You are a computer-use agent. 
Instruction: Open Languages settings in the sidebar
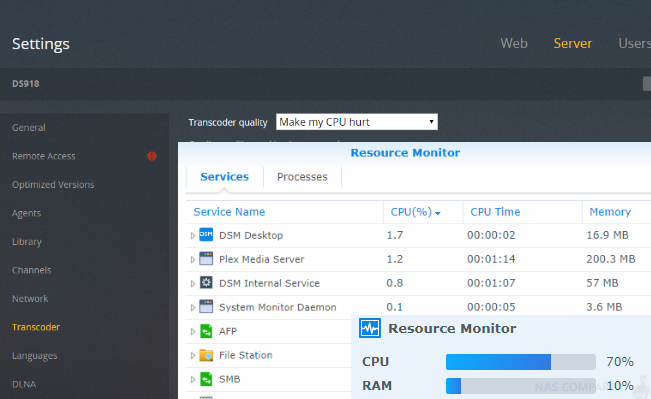coord(34,356)
